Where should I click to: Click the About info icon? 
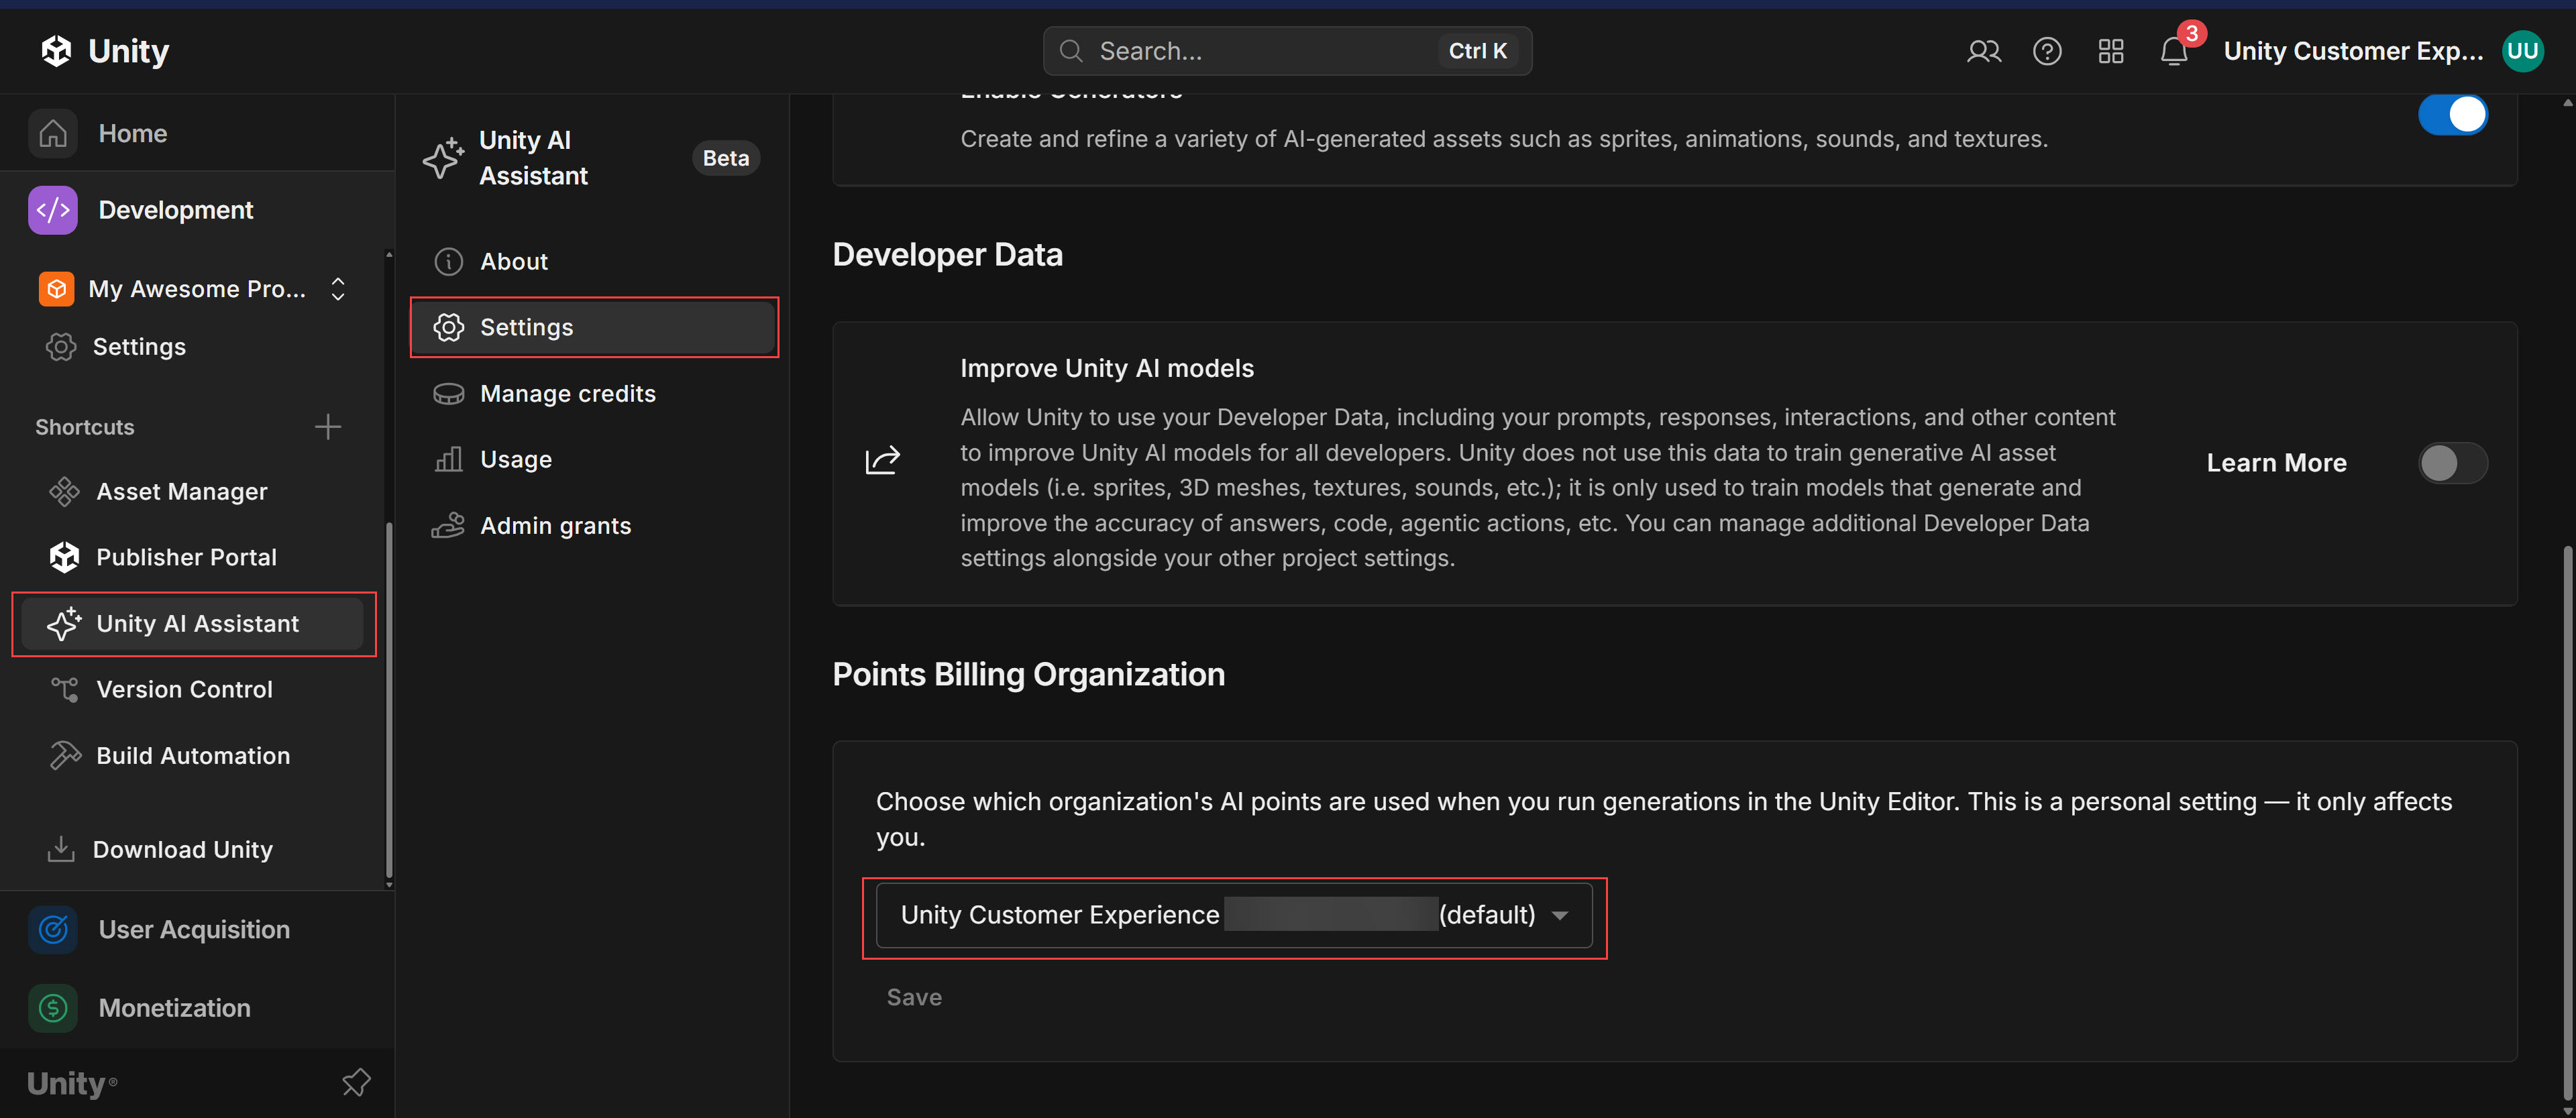tap(449, 262)
